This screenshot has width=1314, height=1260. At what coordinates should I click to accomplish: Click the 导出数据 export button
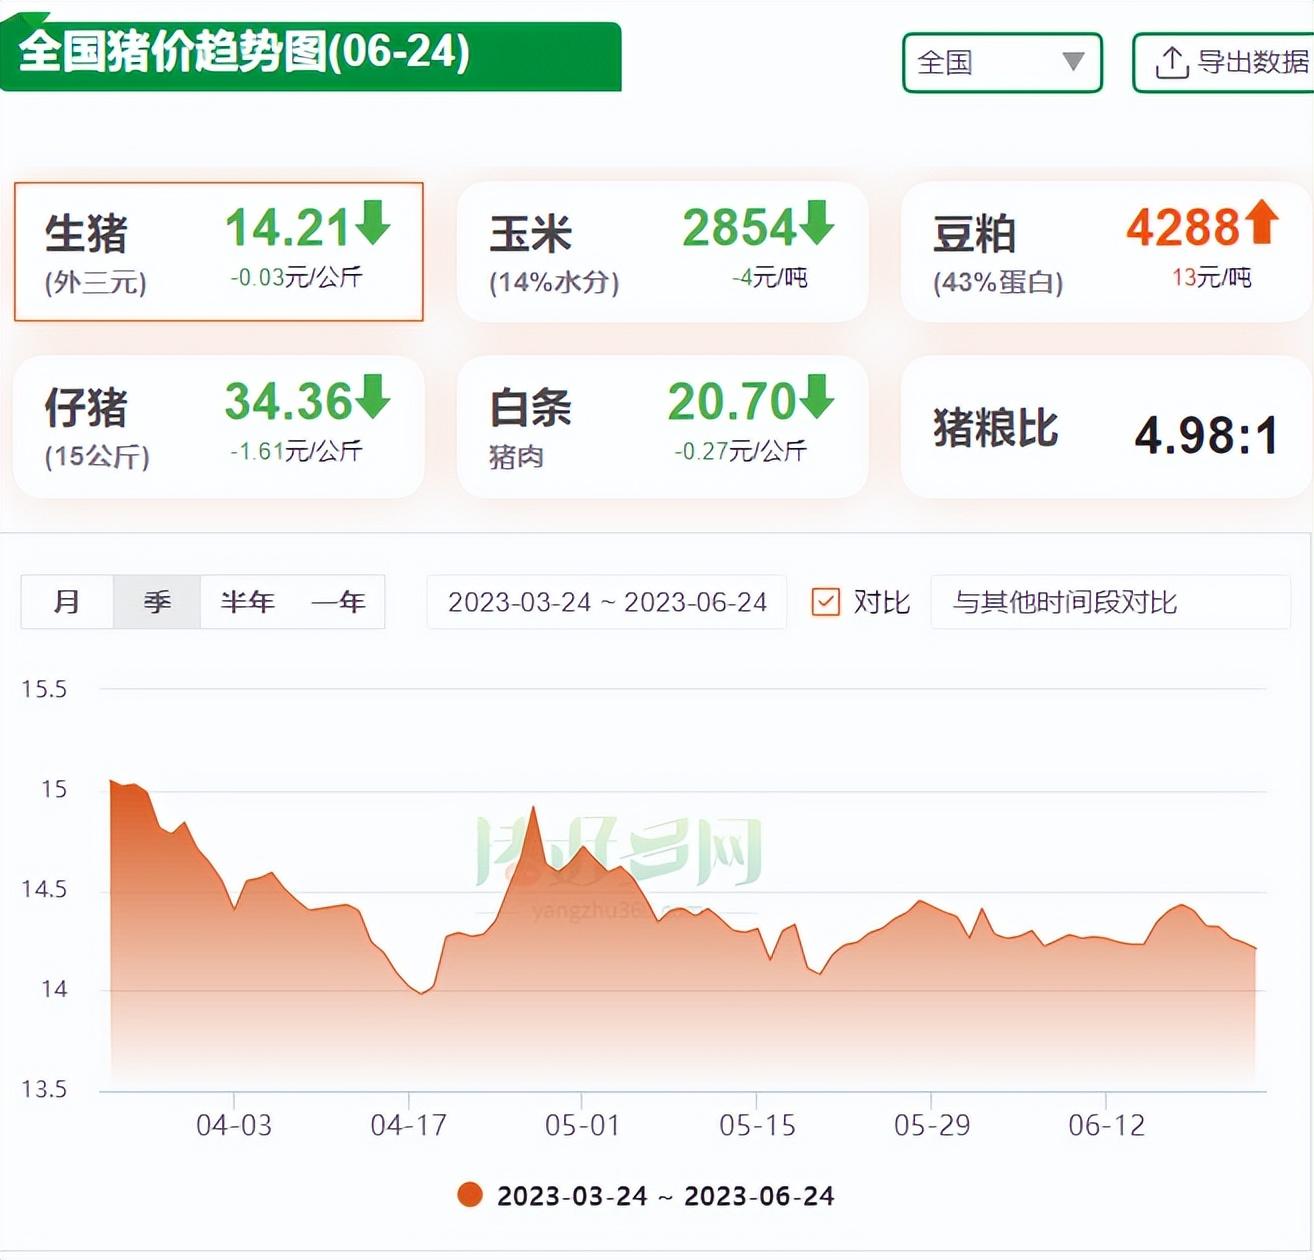(1223, 62)
